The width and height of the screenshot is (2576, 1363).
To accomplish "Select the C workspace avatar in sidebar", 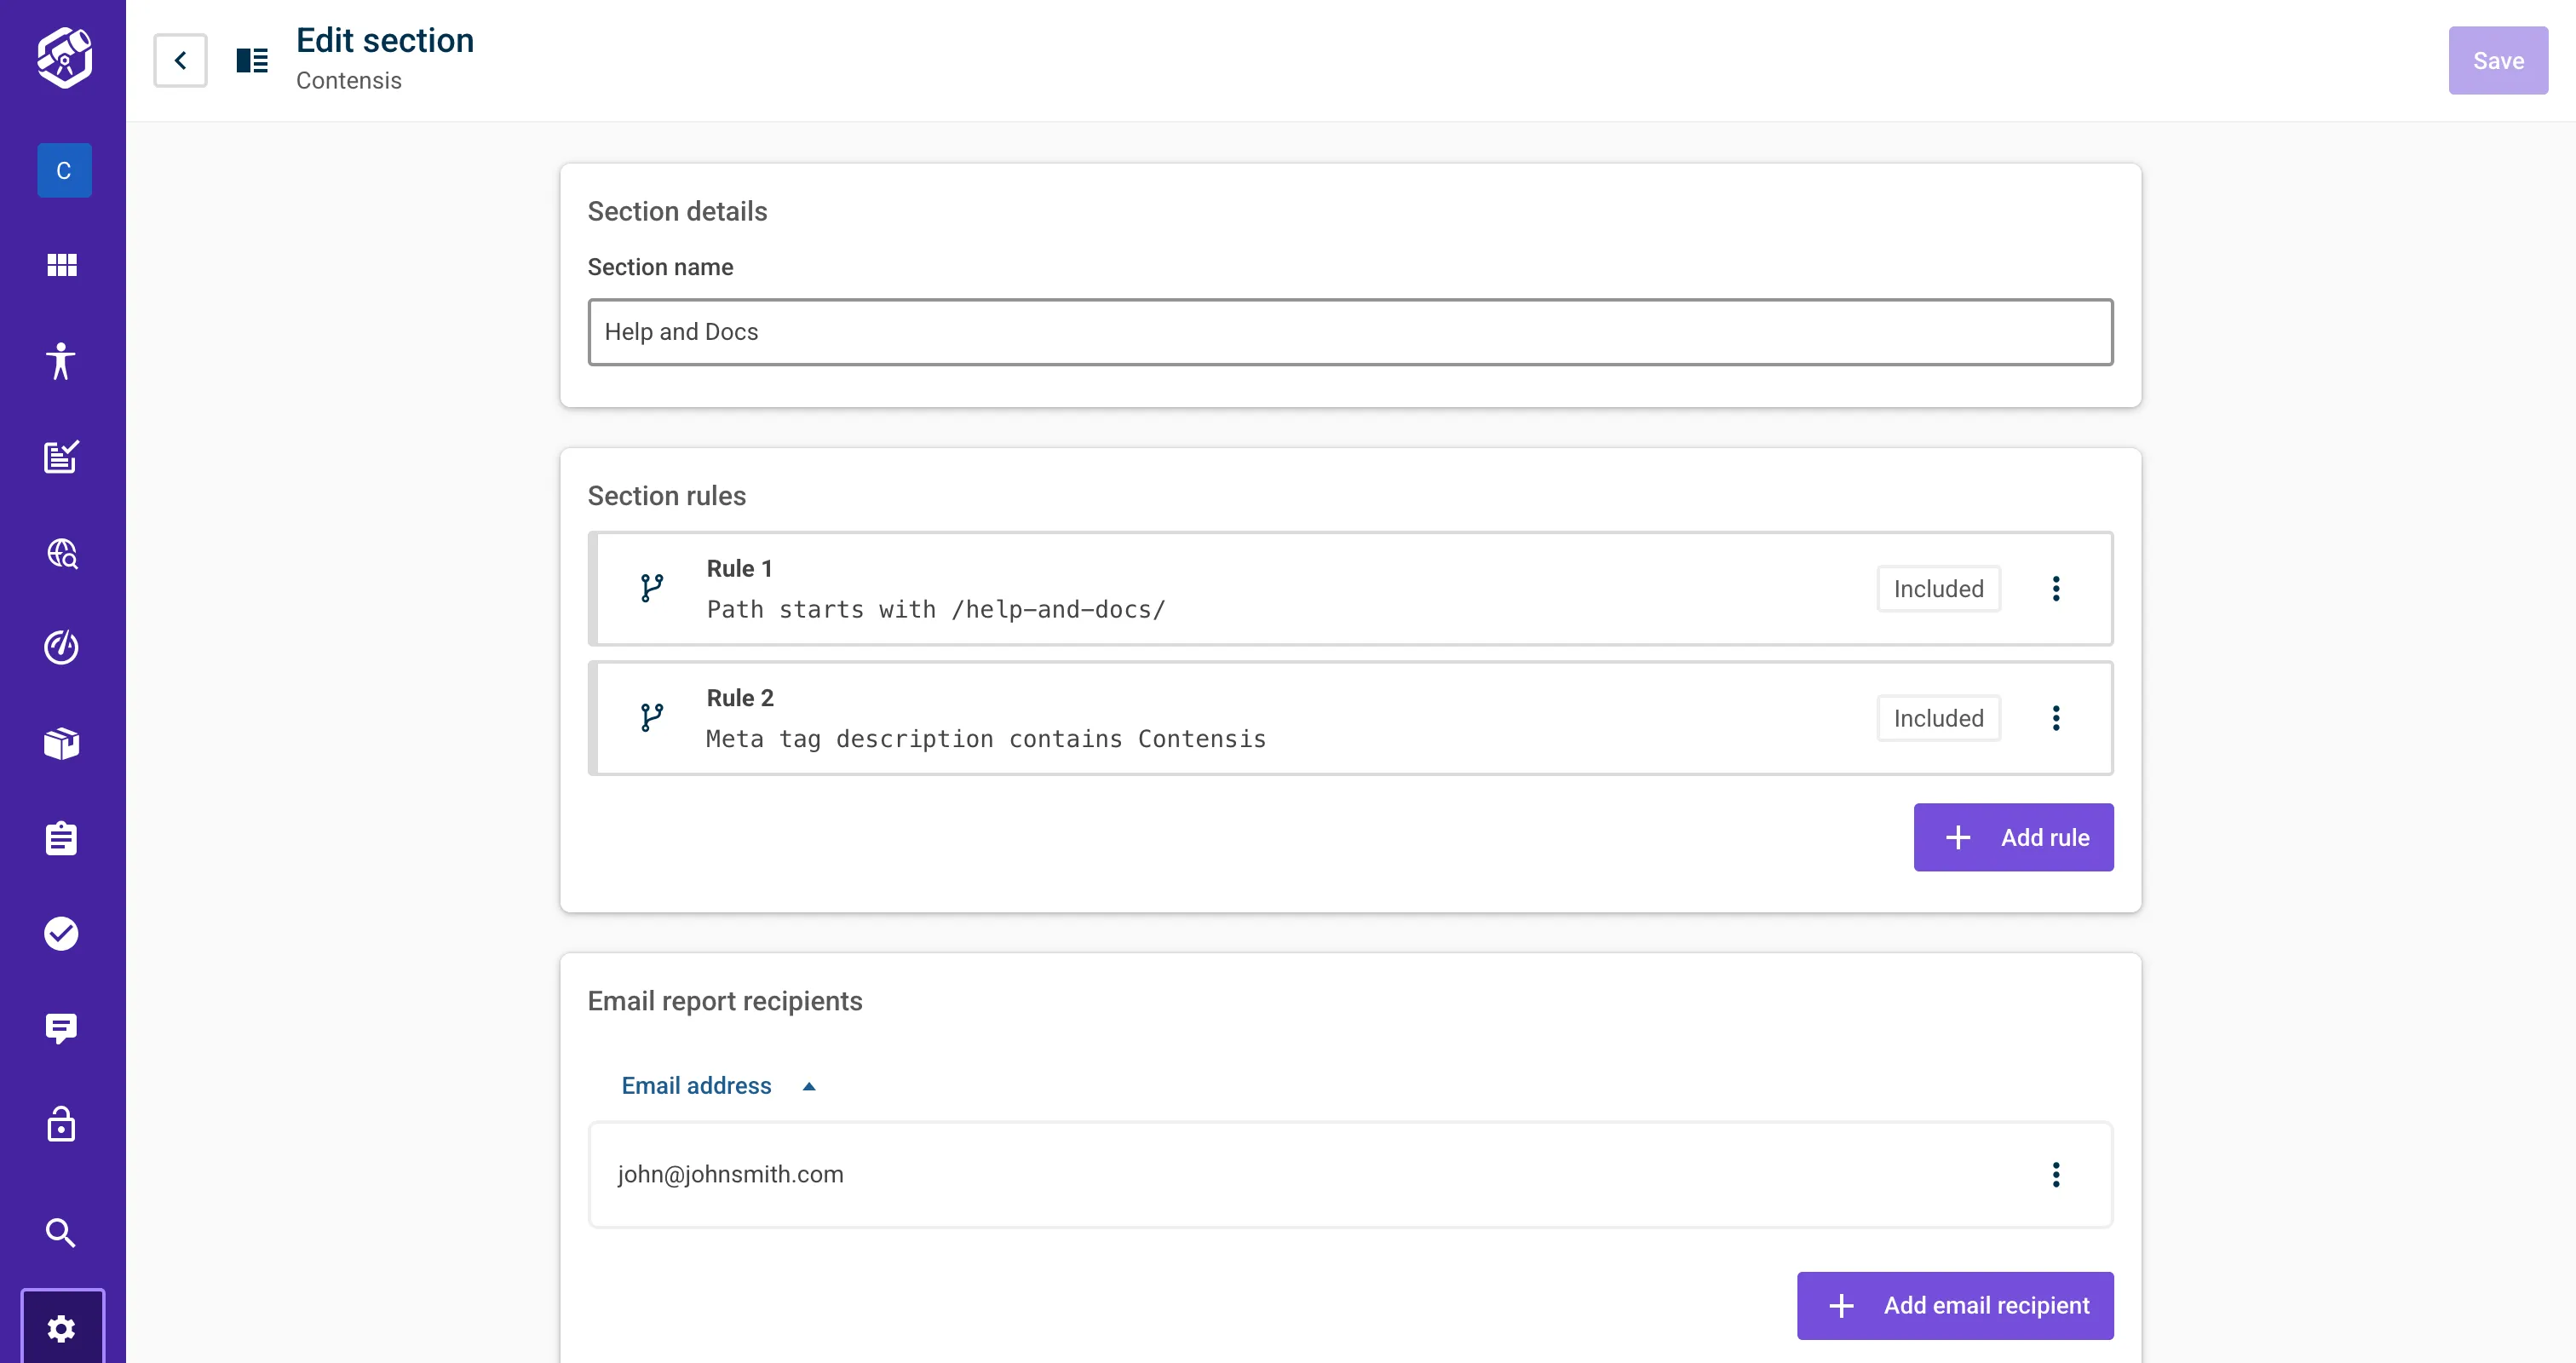I will click(64, 170).
